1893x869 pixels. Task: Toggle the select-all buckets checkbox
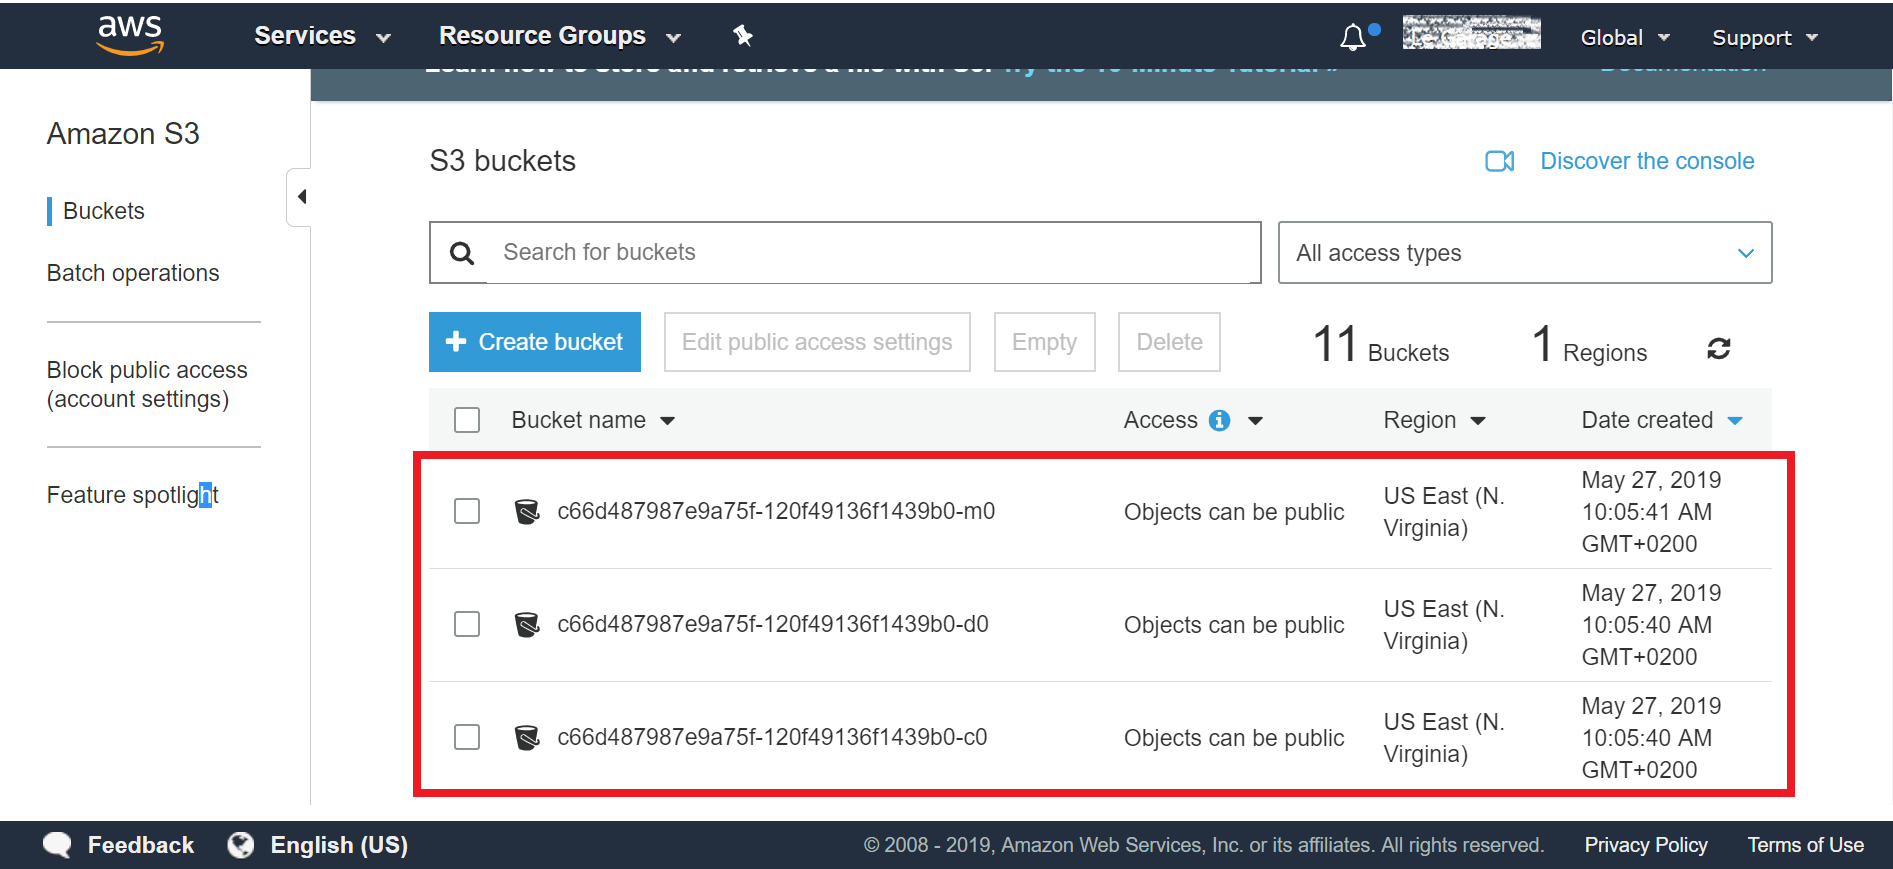[467, 420]
